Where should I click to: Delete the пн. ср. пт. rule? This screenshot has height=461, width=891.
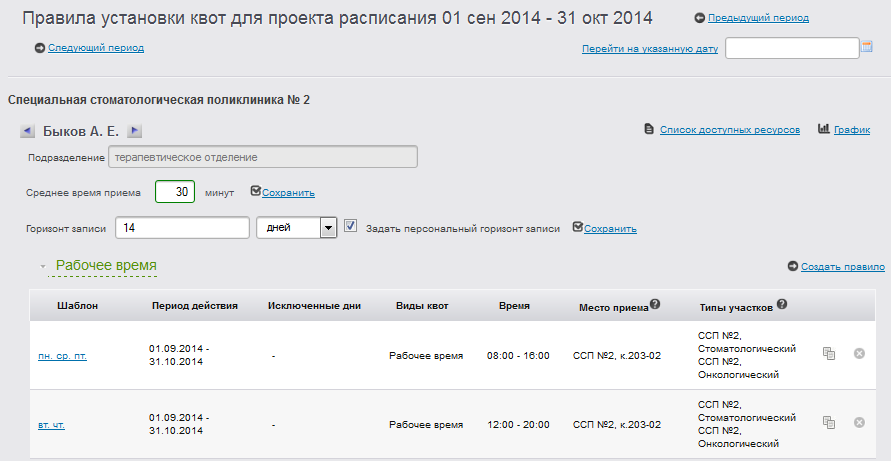859,354
